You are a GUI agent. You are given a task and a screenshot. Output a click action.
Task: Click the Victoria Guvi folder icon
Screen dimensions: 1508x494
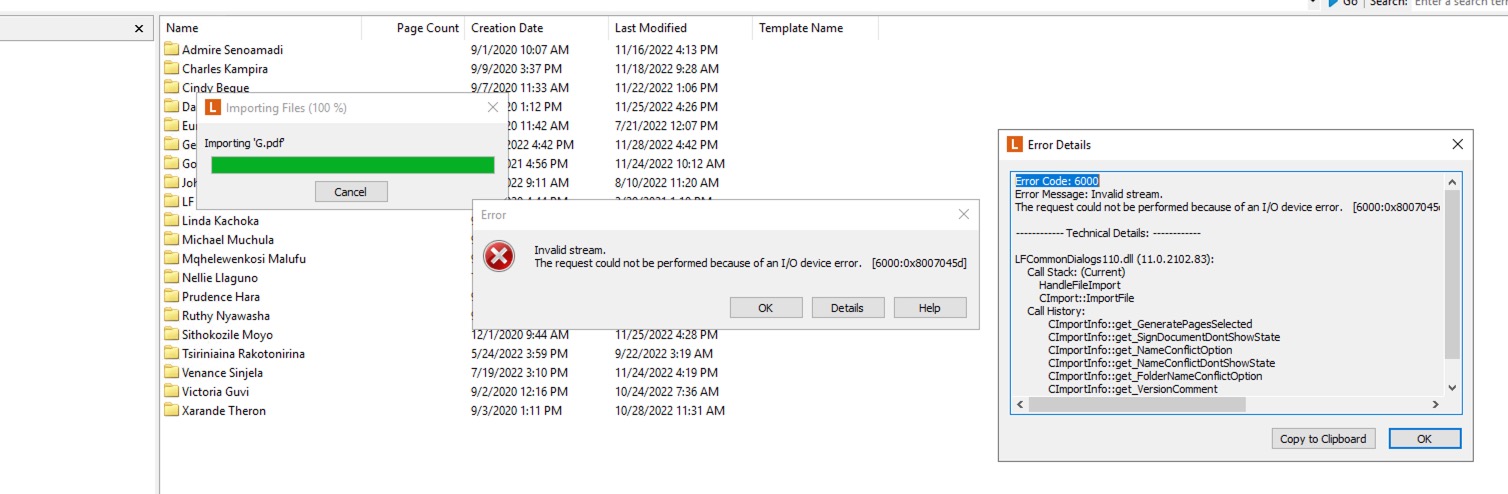point(171,392)
